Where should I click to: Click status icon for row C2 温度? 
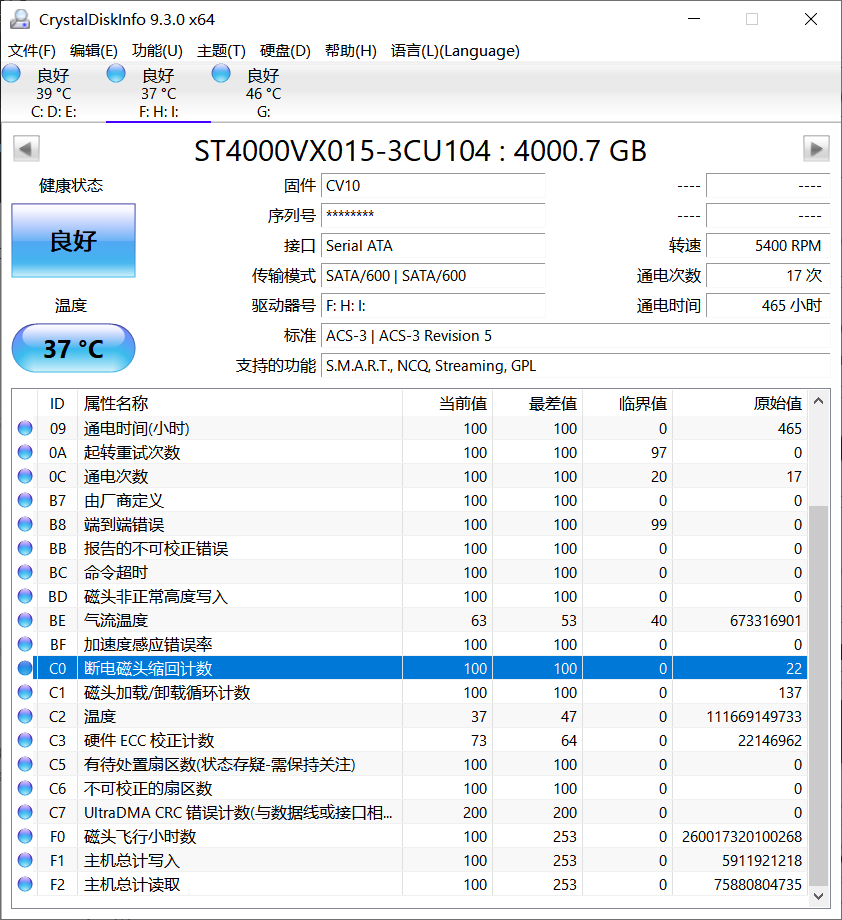pos(25,716)
